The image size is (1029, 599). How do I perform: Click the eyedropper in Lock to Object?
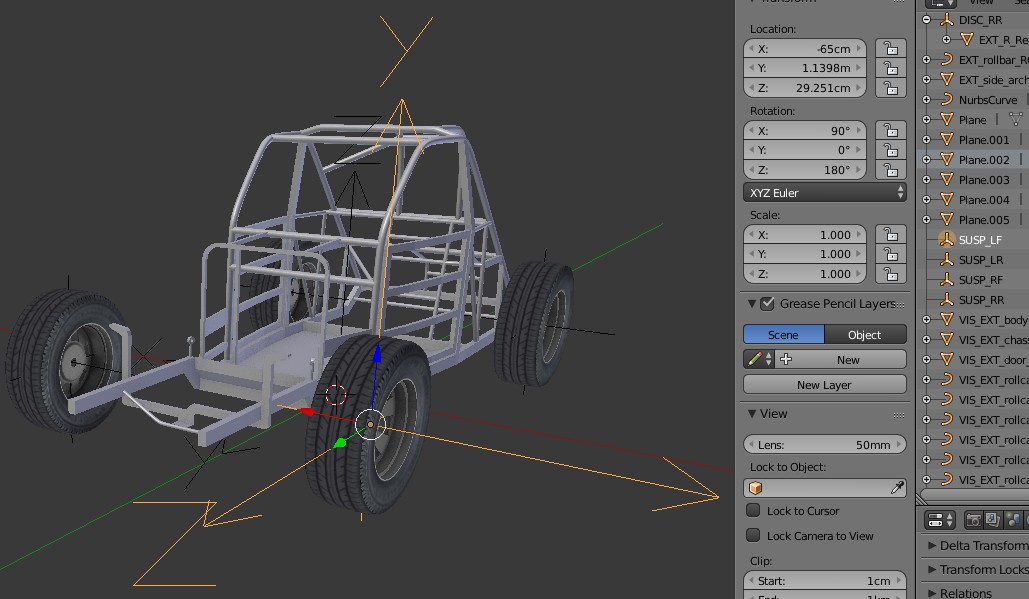896,487
